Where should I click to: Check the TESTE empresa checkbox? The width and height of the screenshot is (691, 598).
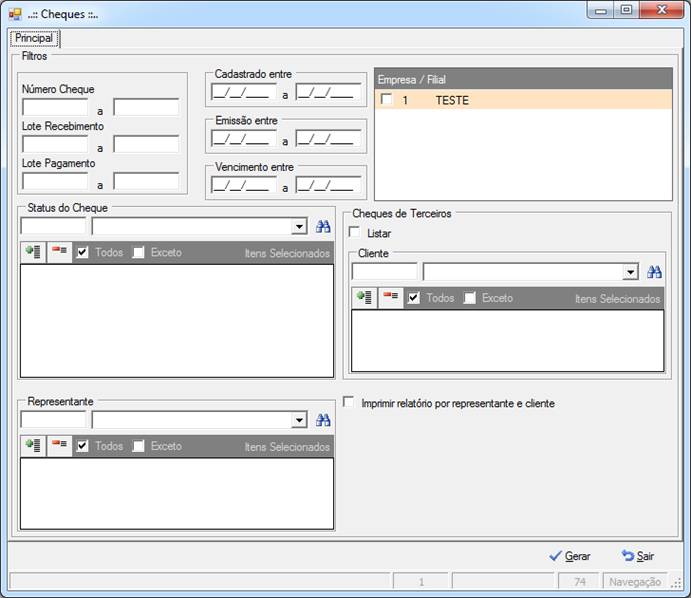pyautogui.click(x=386, y=99)
